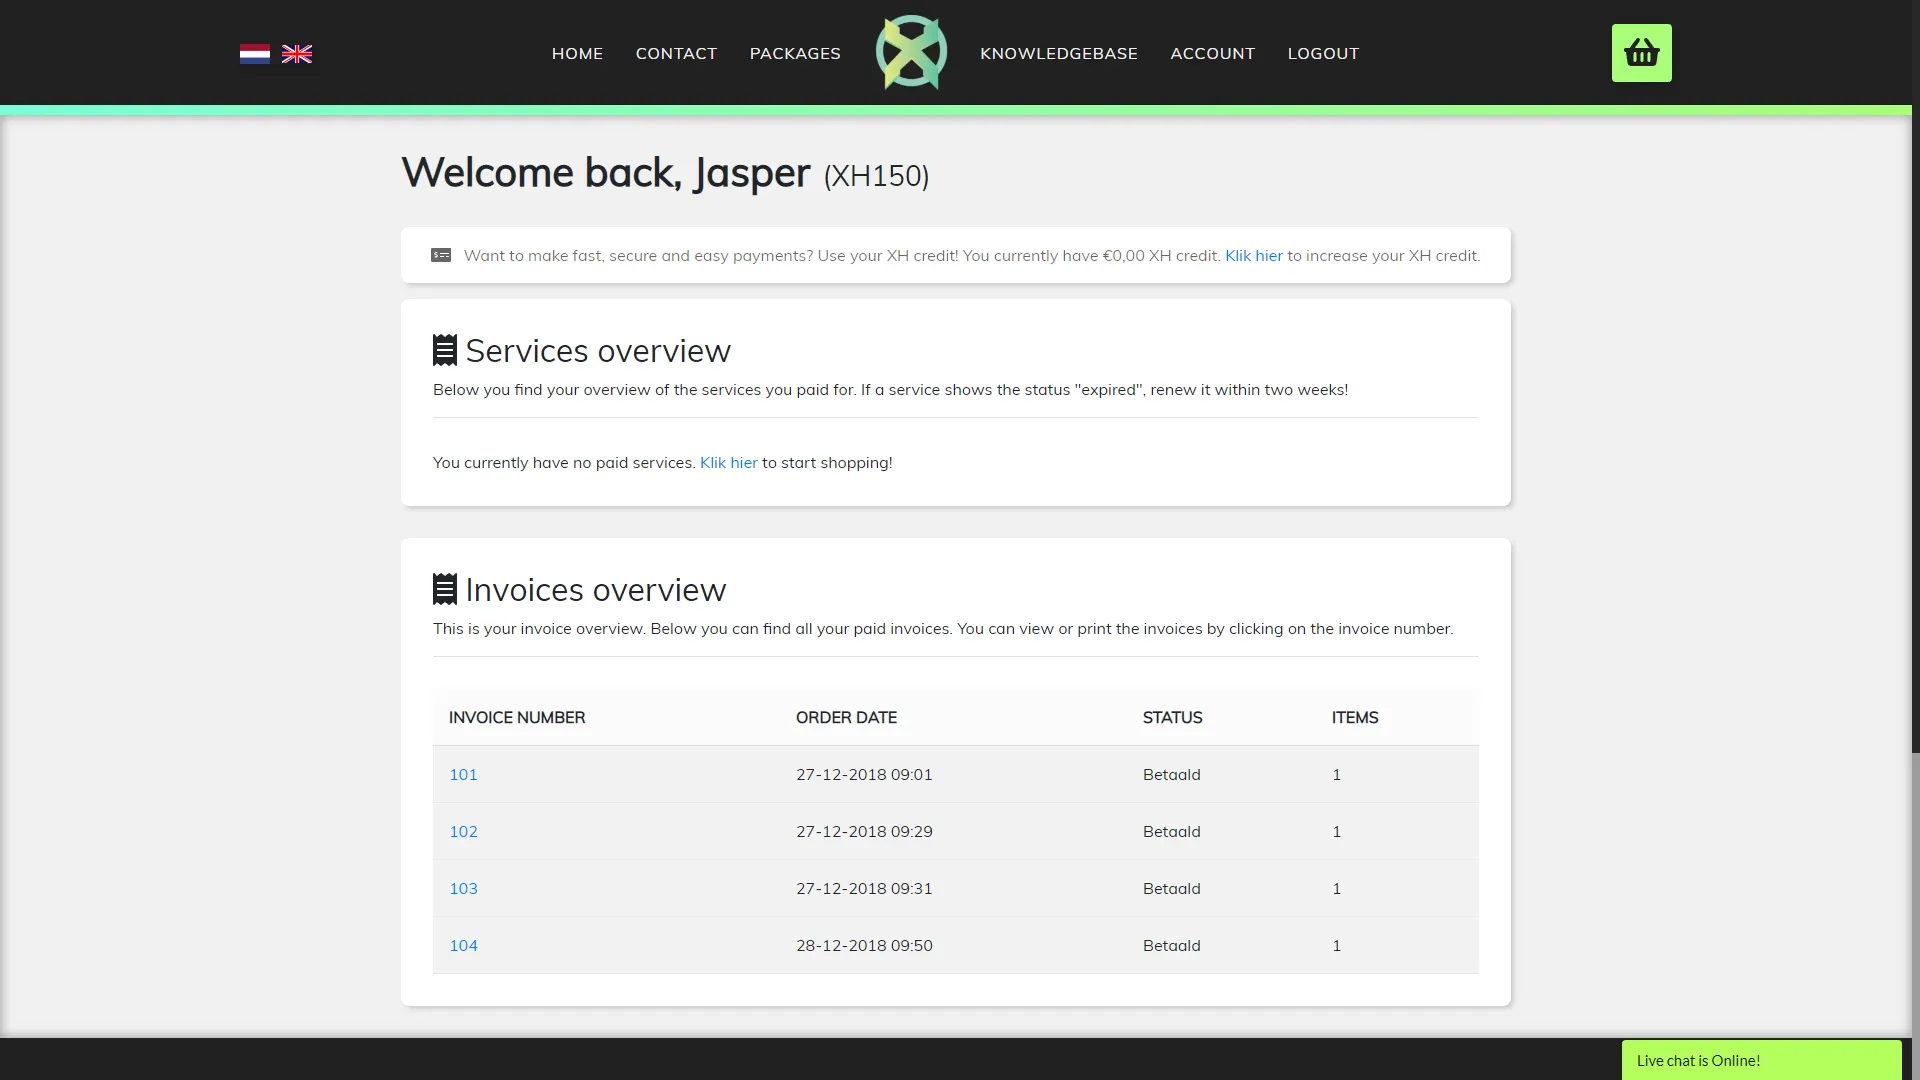Open the 'Live chat is Online!' widget

point(1761,1060)
